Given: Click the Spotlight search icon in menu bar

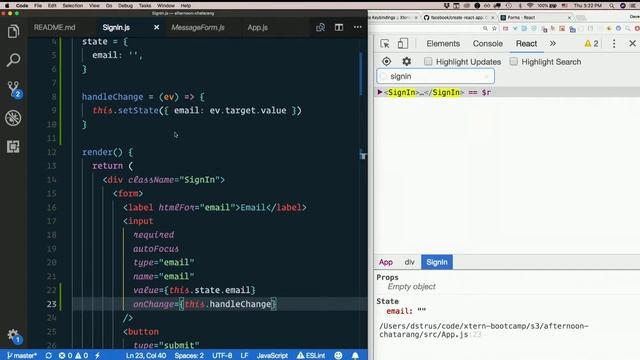Looking at the screenshot, I should coord(611,5).
